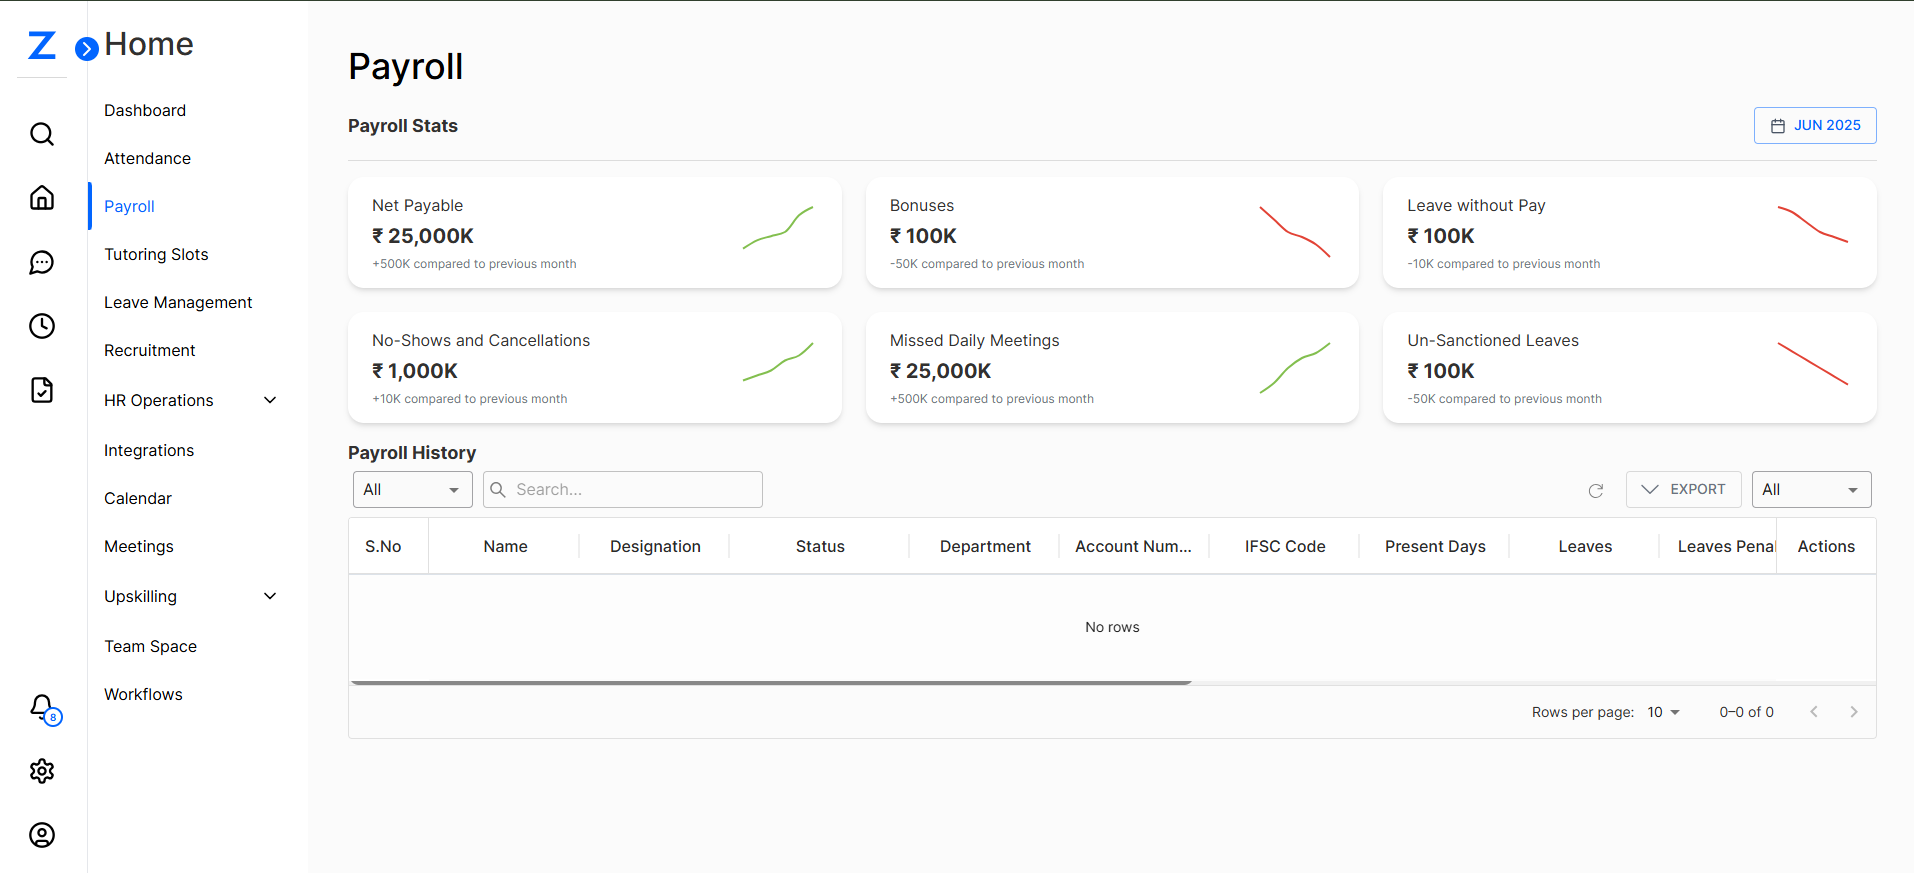
Task: Click the Net Payable ₹ 25,000K value
Action: point(423,236)
